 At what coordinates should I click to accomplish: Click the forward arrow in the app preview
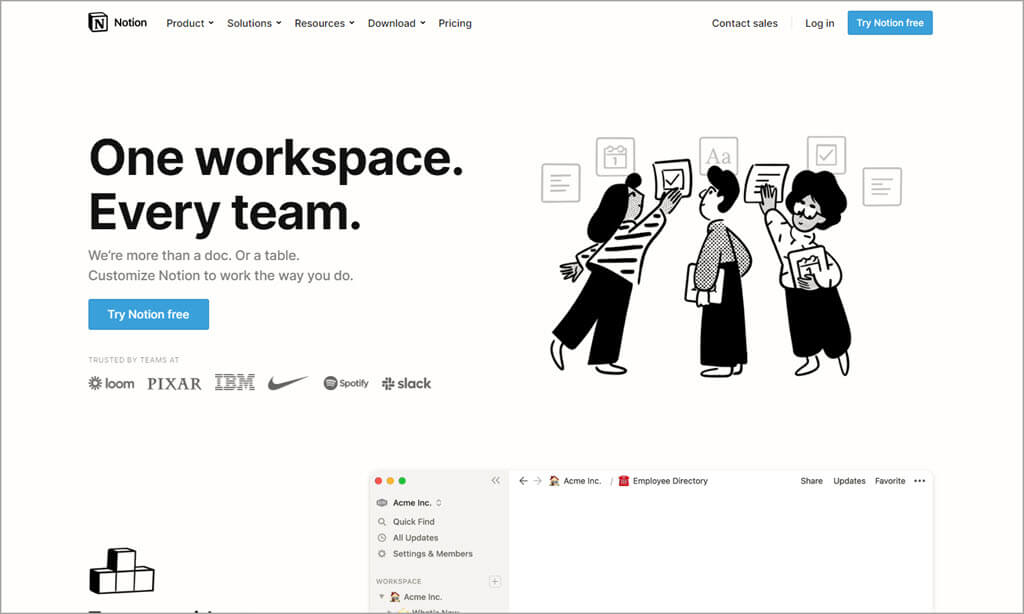pyautogui.click(x=537, y=481)
